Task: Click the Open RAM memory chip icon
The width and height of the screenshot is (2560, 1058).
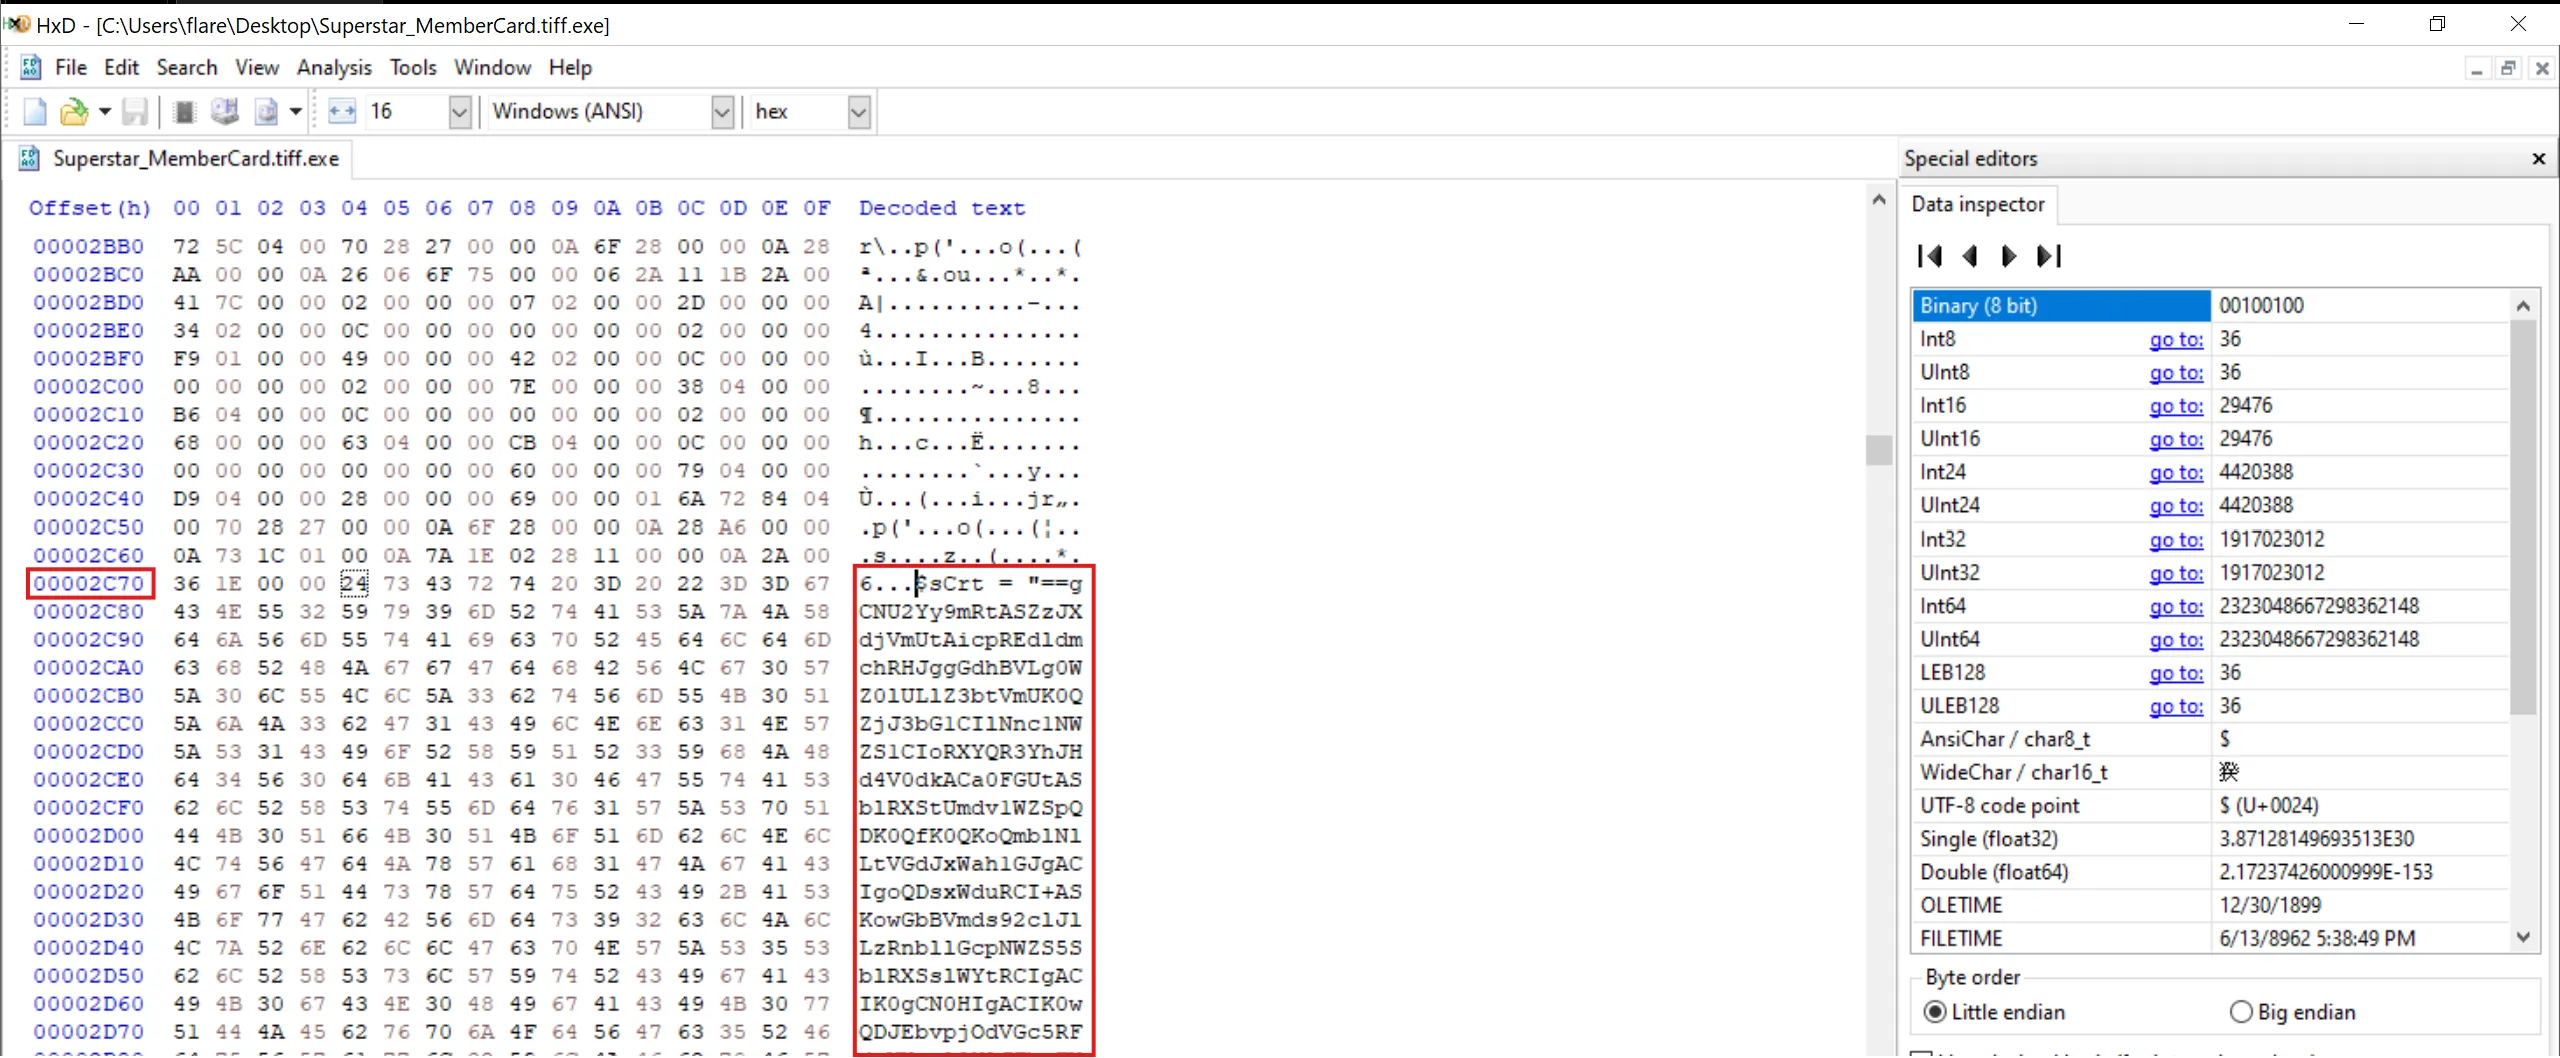Action: click(184, 112)
